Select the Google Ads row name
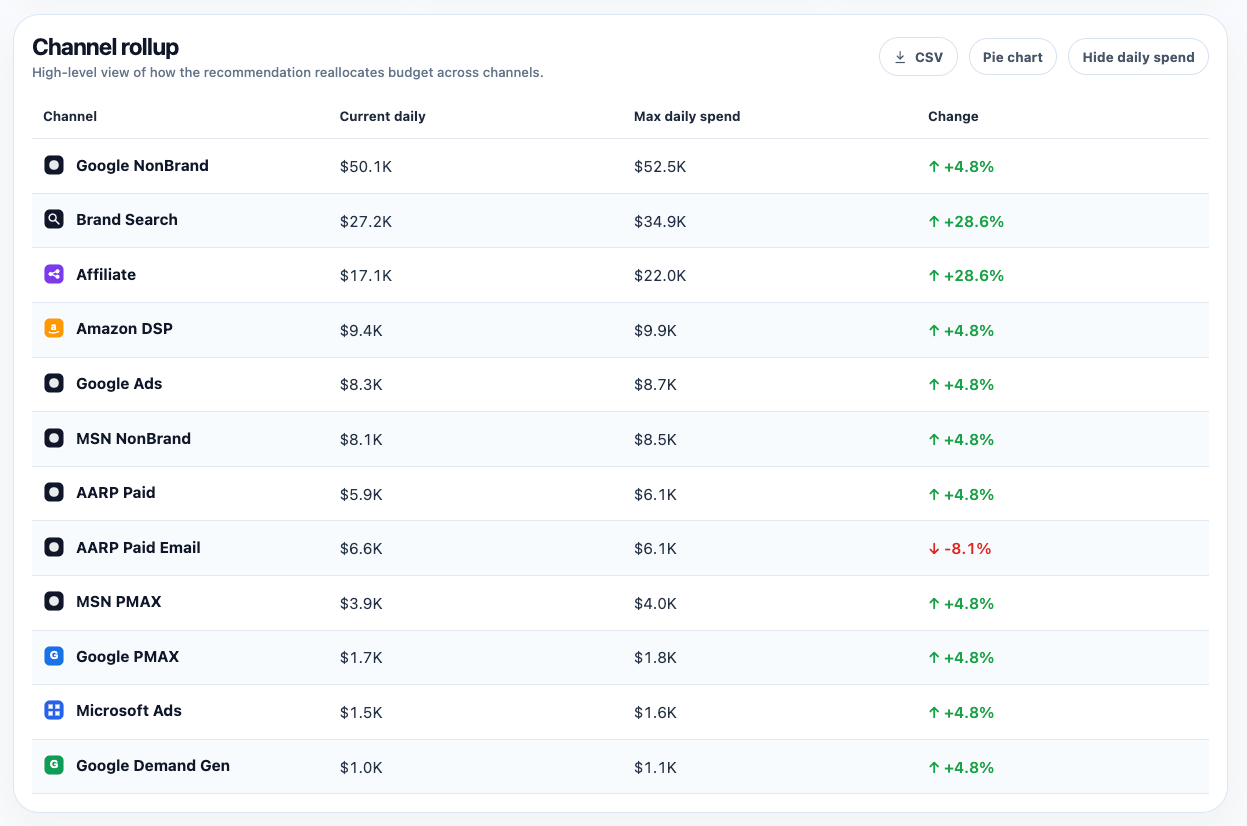The image size is (1247, 826). click(x=119, y=383)
